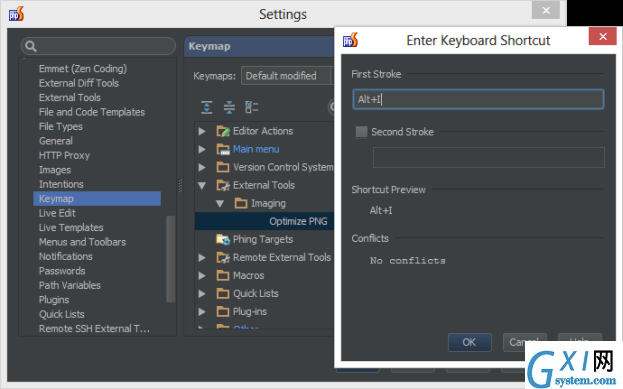Click OK in Enter Keyboard Shortcut dialog

469,343
